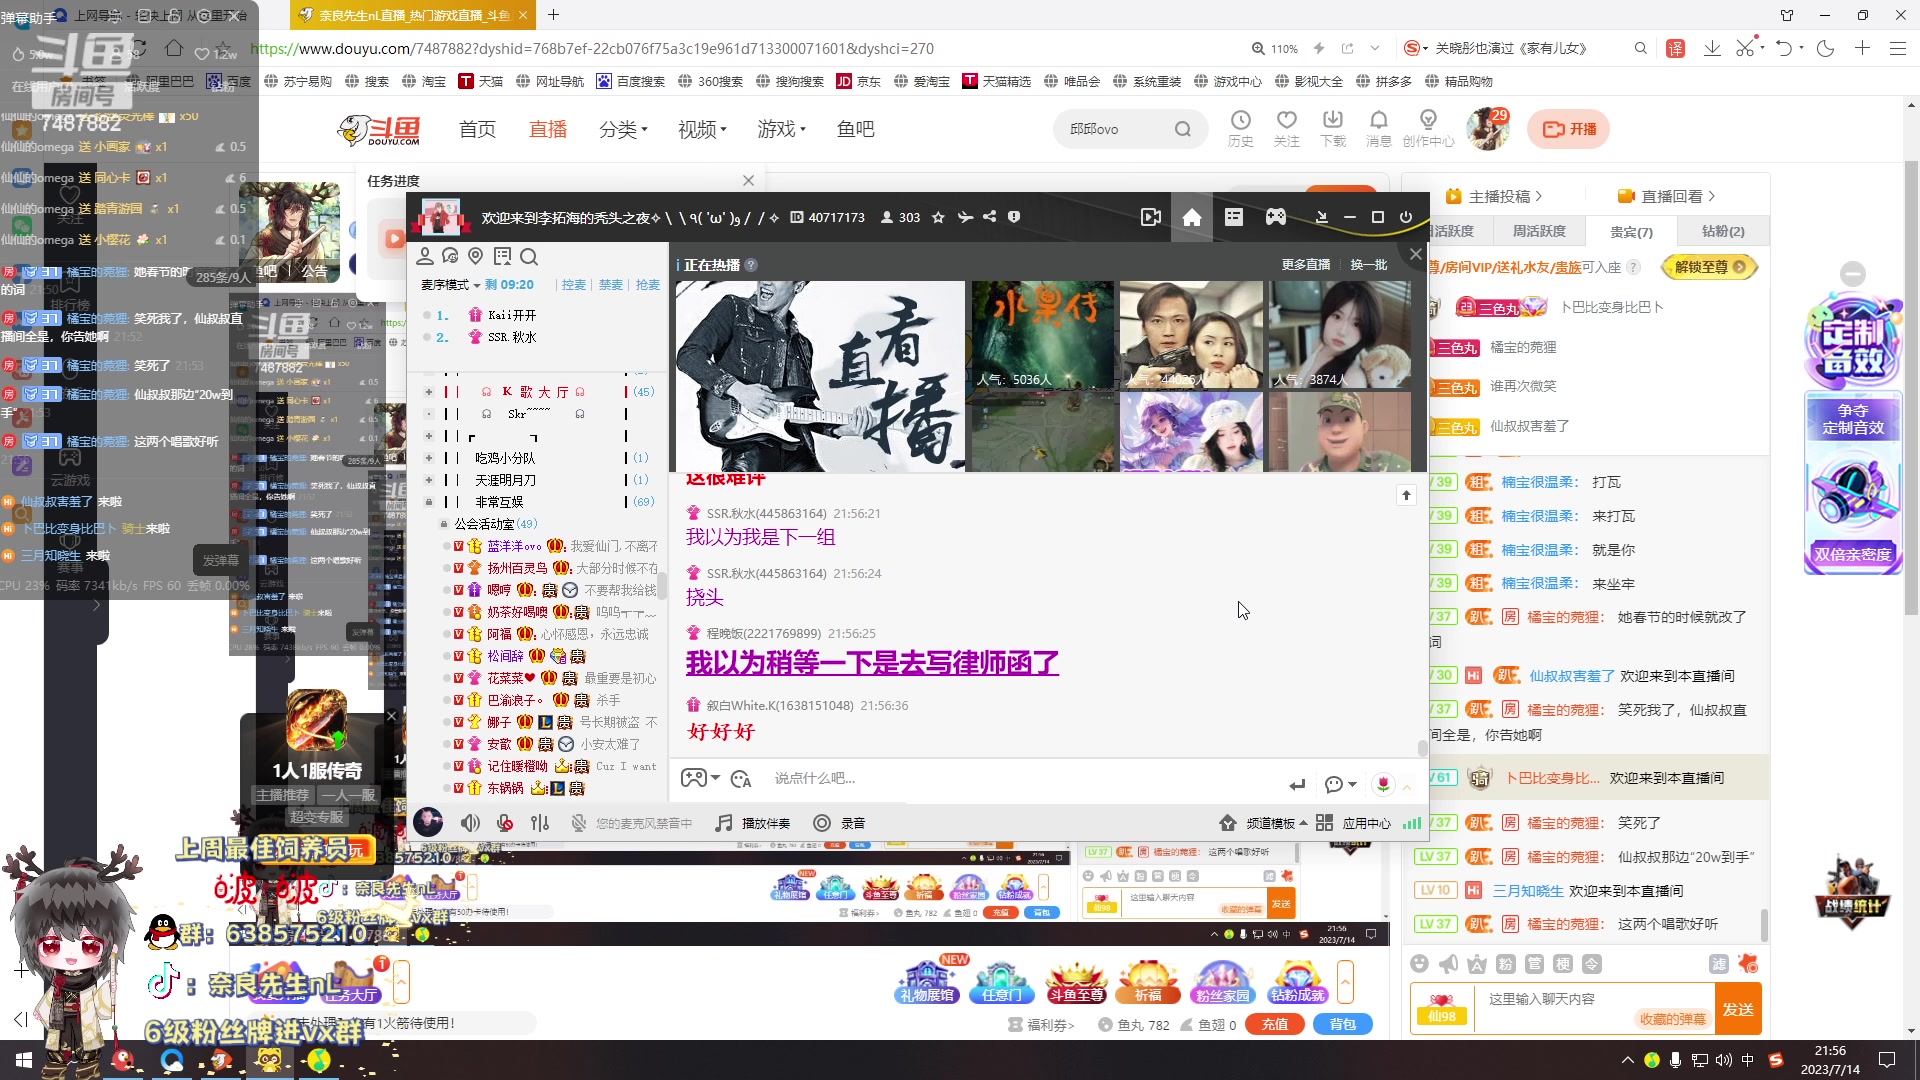Send chat with 发送 button
The width and height of the screenshot is (1920, 1080).
tap(1737, 1009)
